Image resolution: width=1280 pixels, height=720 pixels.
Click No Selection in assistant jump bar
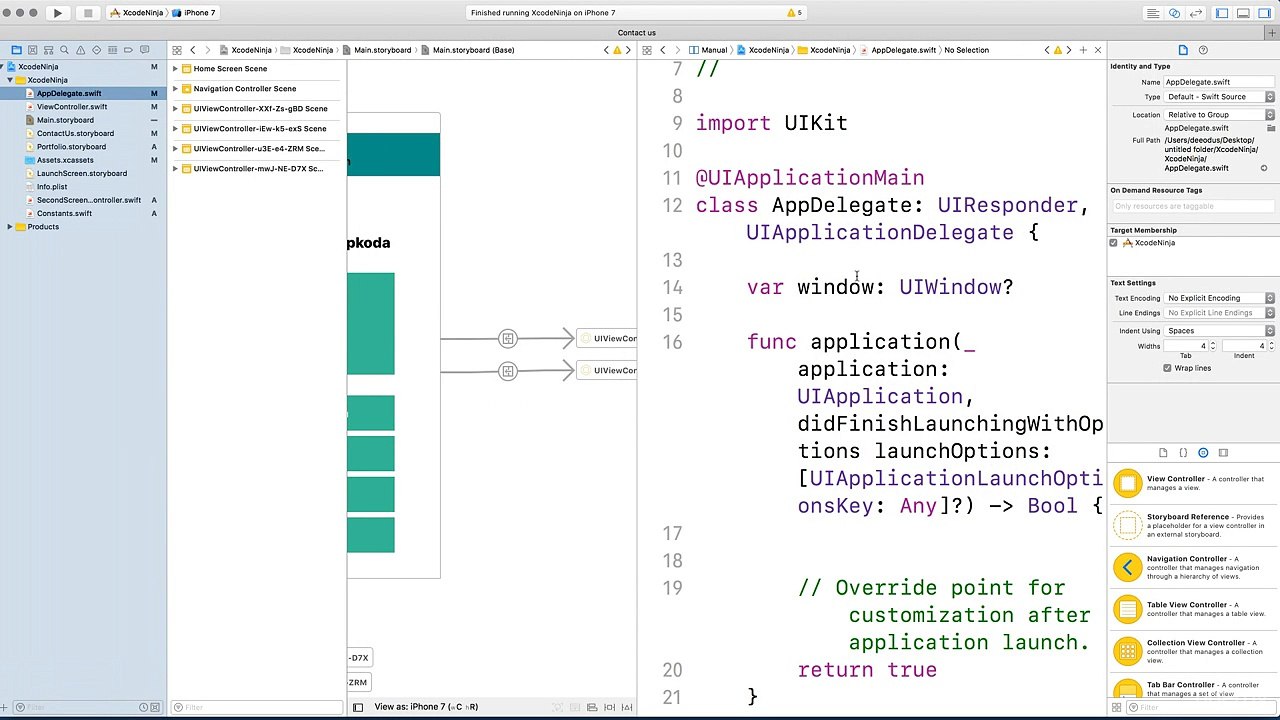tap(966, 50)
